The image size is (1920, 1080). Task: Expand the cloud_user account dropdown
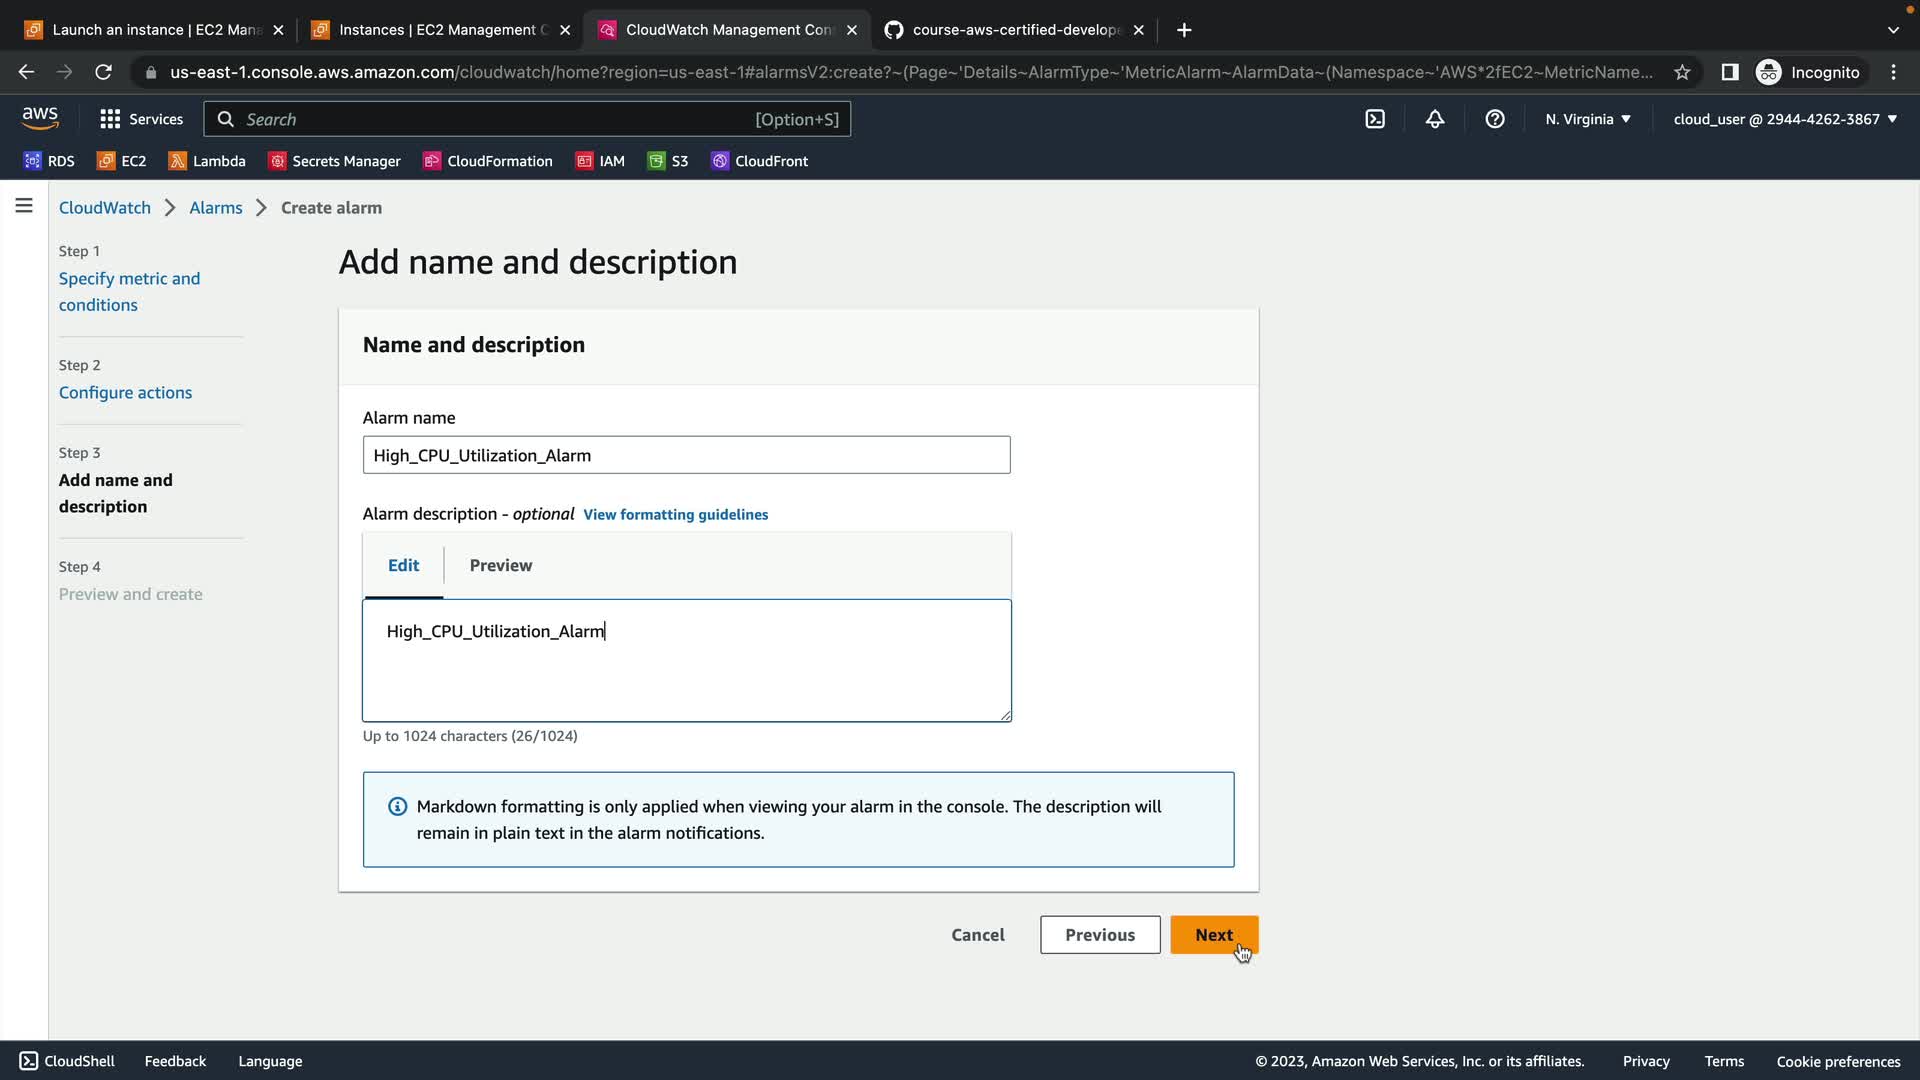pos(1785,119)
